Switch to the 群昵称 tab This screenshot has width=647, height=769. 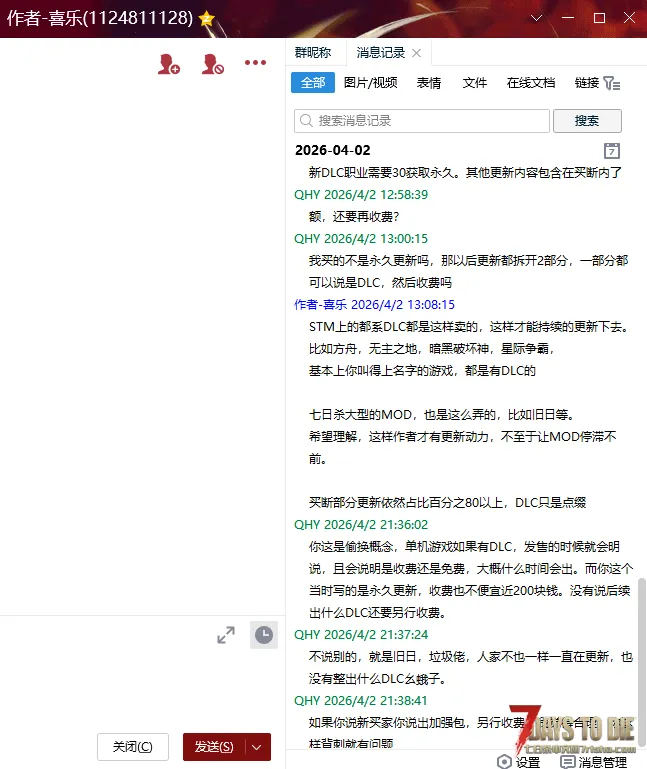coord(314,52)
